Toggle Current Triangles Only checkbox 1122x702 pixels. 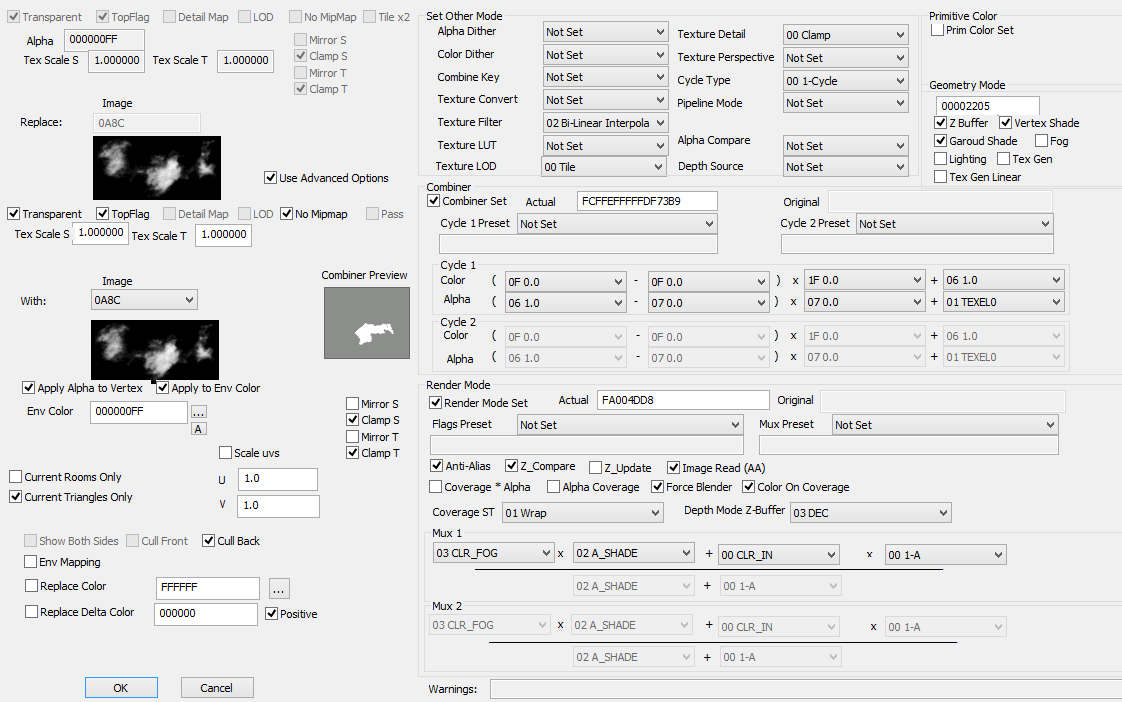tap(16, 497)
